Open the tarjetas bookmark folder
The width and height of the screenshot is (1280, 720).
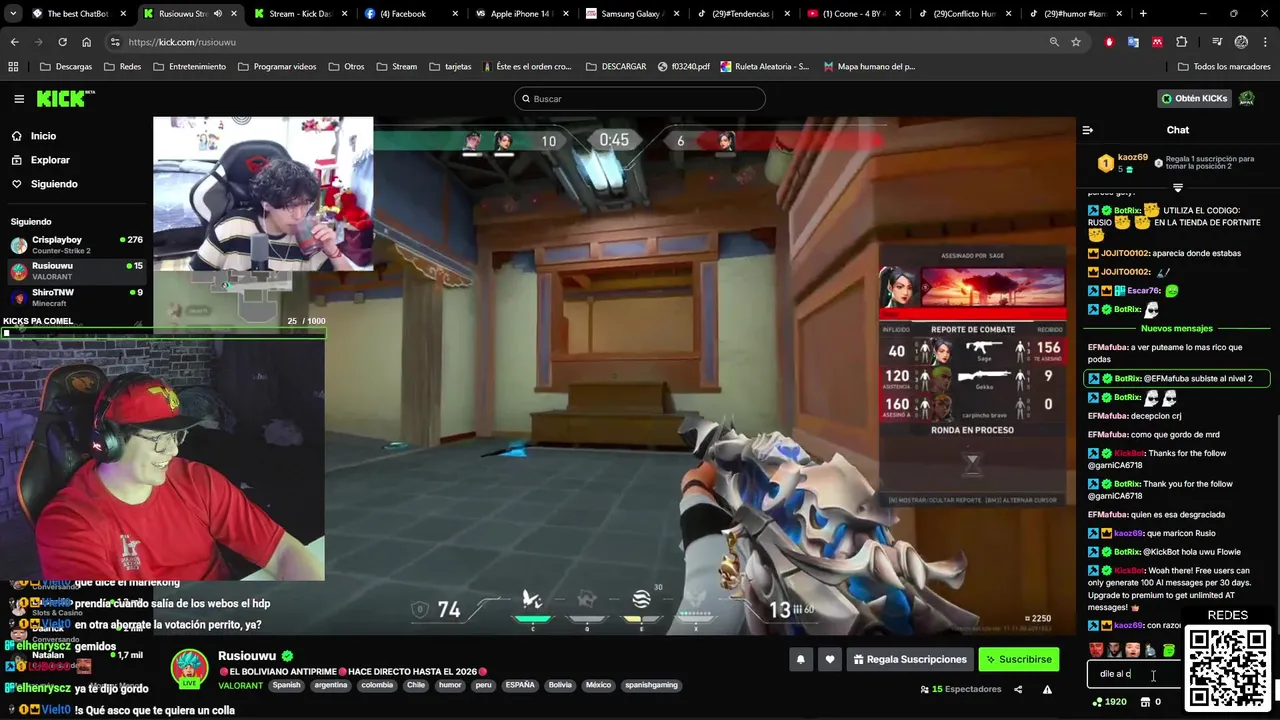point(450,67)
